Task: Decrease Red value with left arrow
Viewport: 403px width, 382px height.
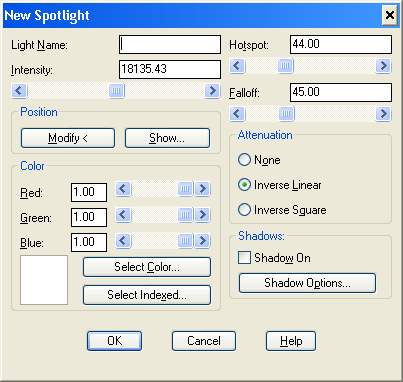Action: coord(123,189)
